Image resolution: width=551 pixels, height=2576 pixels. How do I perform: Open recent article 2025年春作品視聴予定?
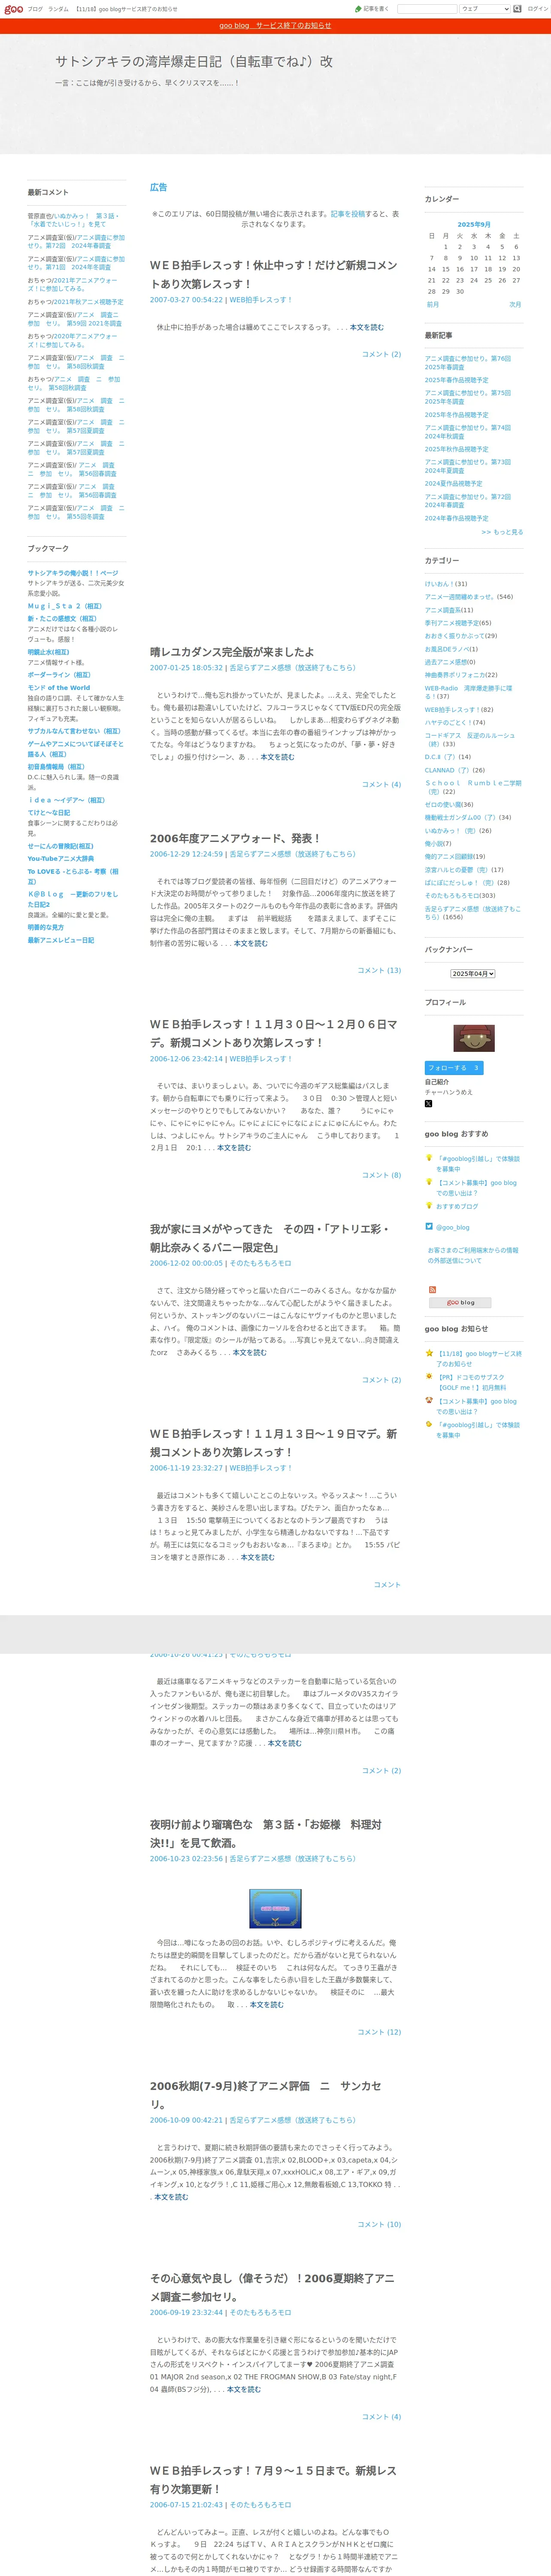click(x=457, y=380)
